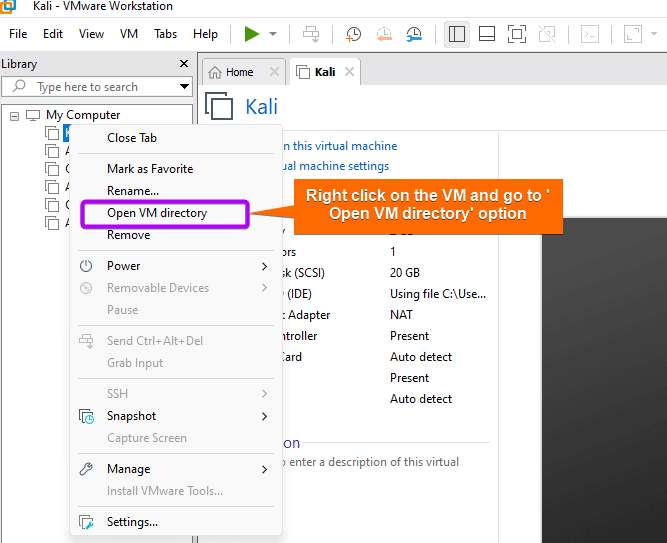Click the Unity mode toolbar icon
The image size is (667, 543).
[547, 34]
